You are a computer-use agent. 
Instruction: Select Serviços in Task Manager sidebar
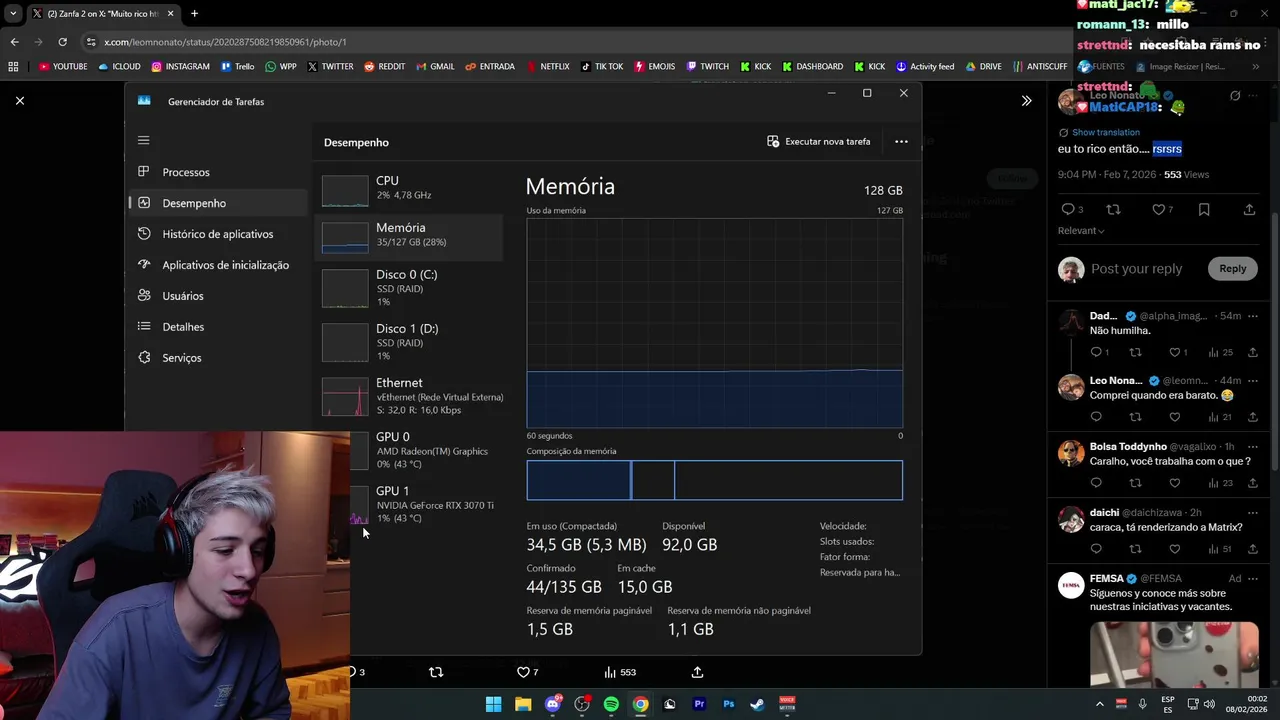click(x=218, y=358)
